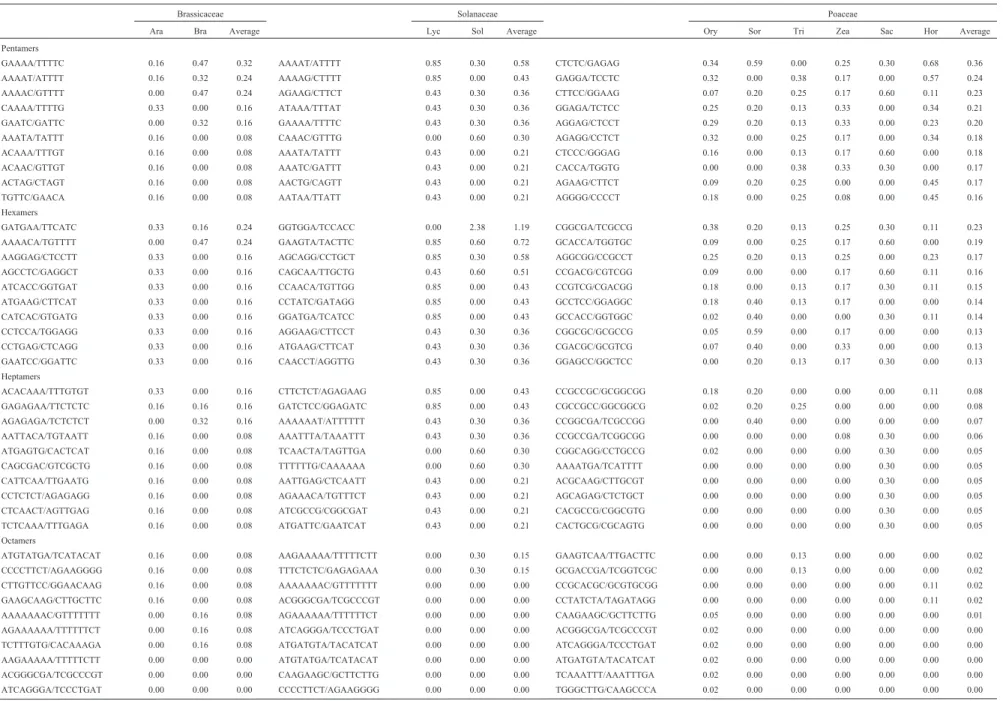Select the TCAAATTT/AAATTTGA octamer cell
This screenshot has width=1003, height=701.
[604, 675]
